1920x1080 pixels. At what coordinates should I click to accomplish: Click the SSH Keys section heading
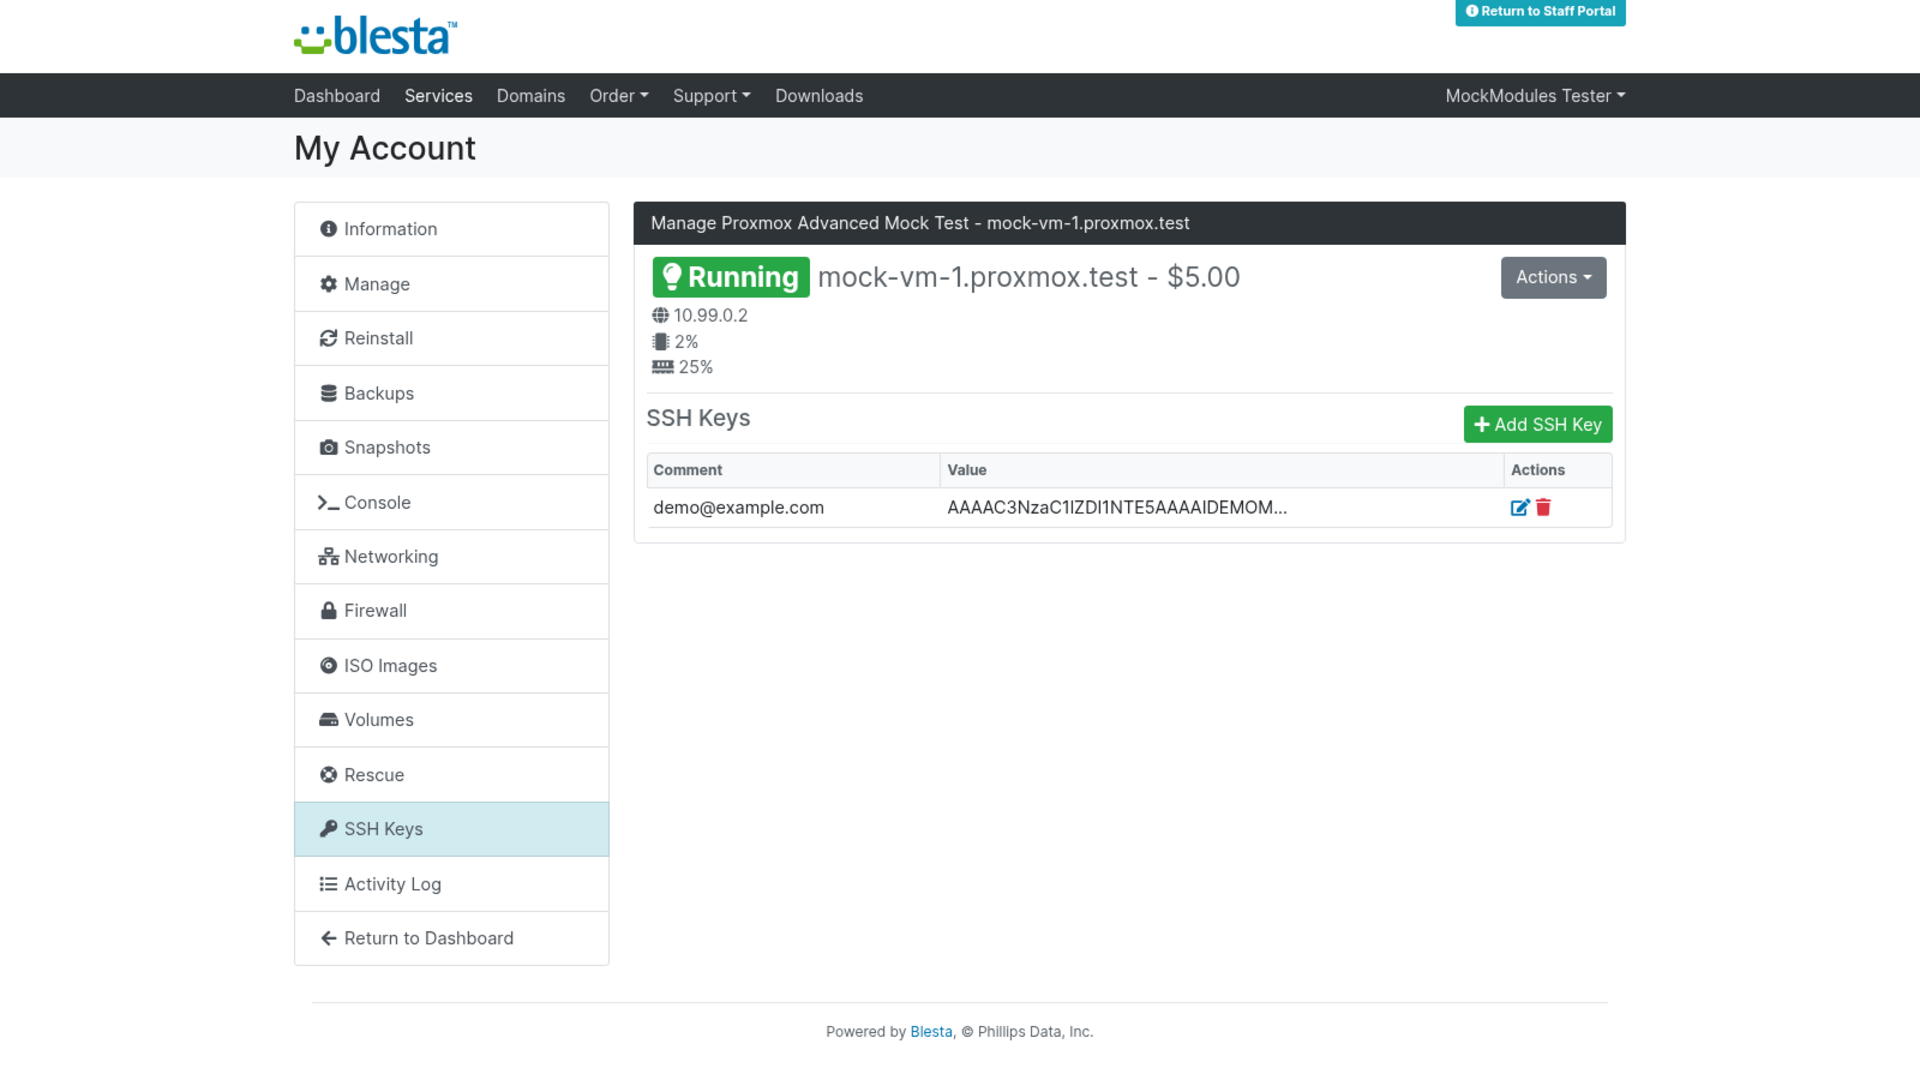pos(698,418)
